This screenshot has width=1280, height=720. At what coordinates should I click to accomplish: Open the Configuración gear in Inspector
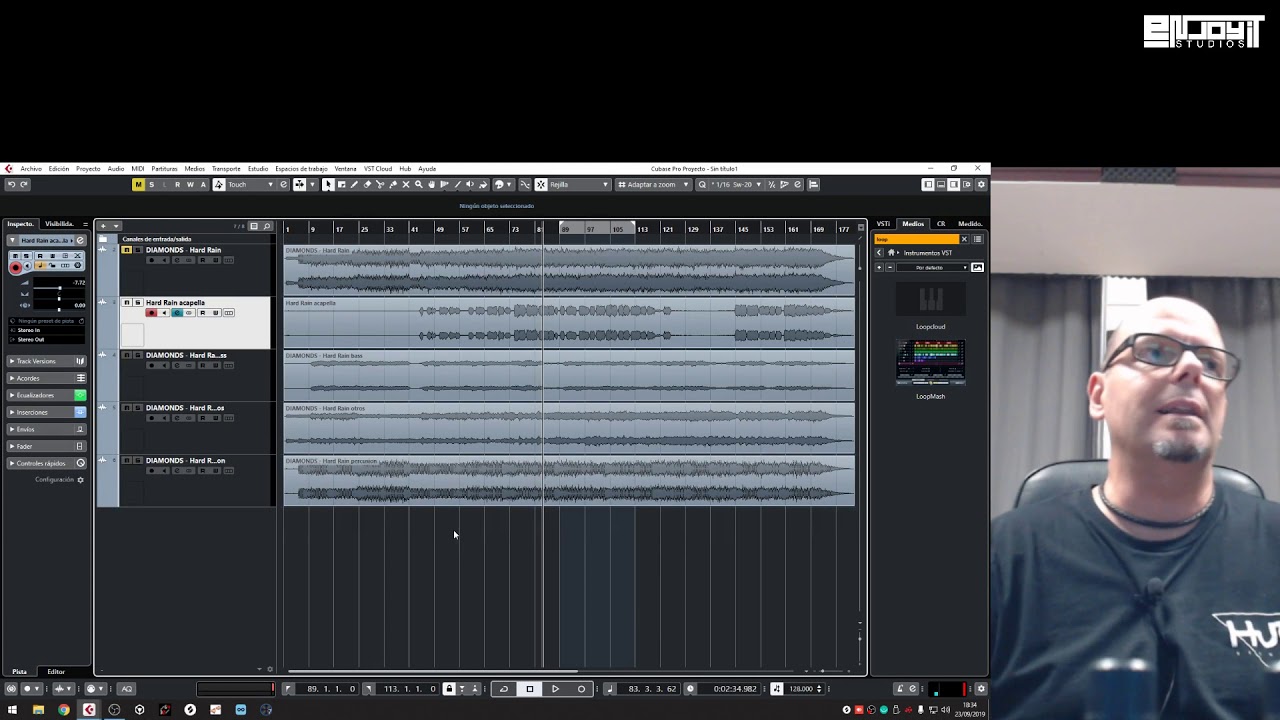click(x=80, y=480)
